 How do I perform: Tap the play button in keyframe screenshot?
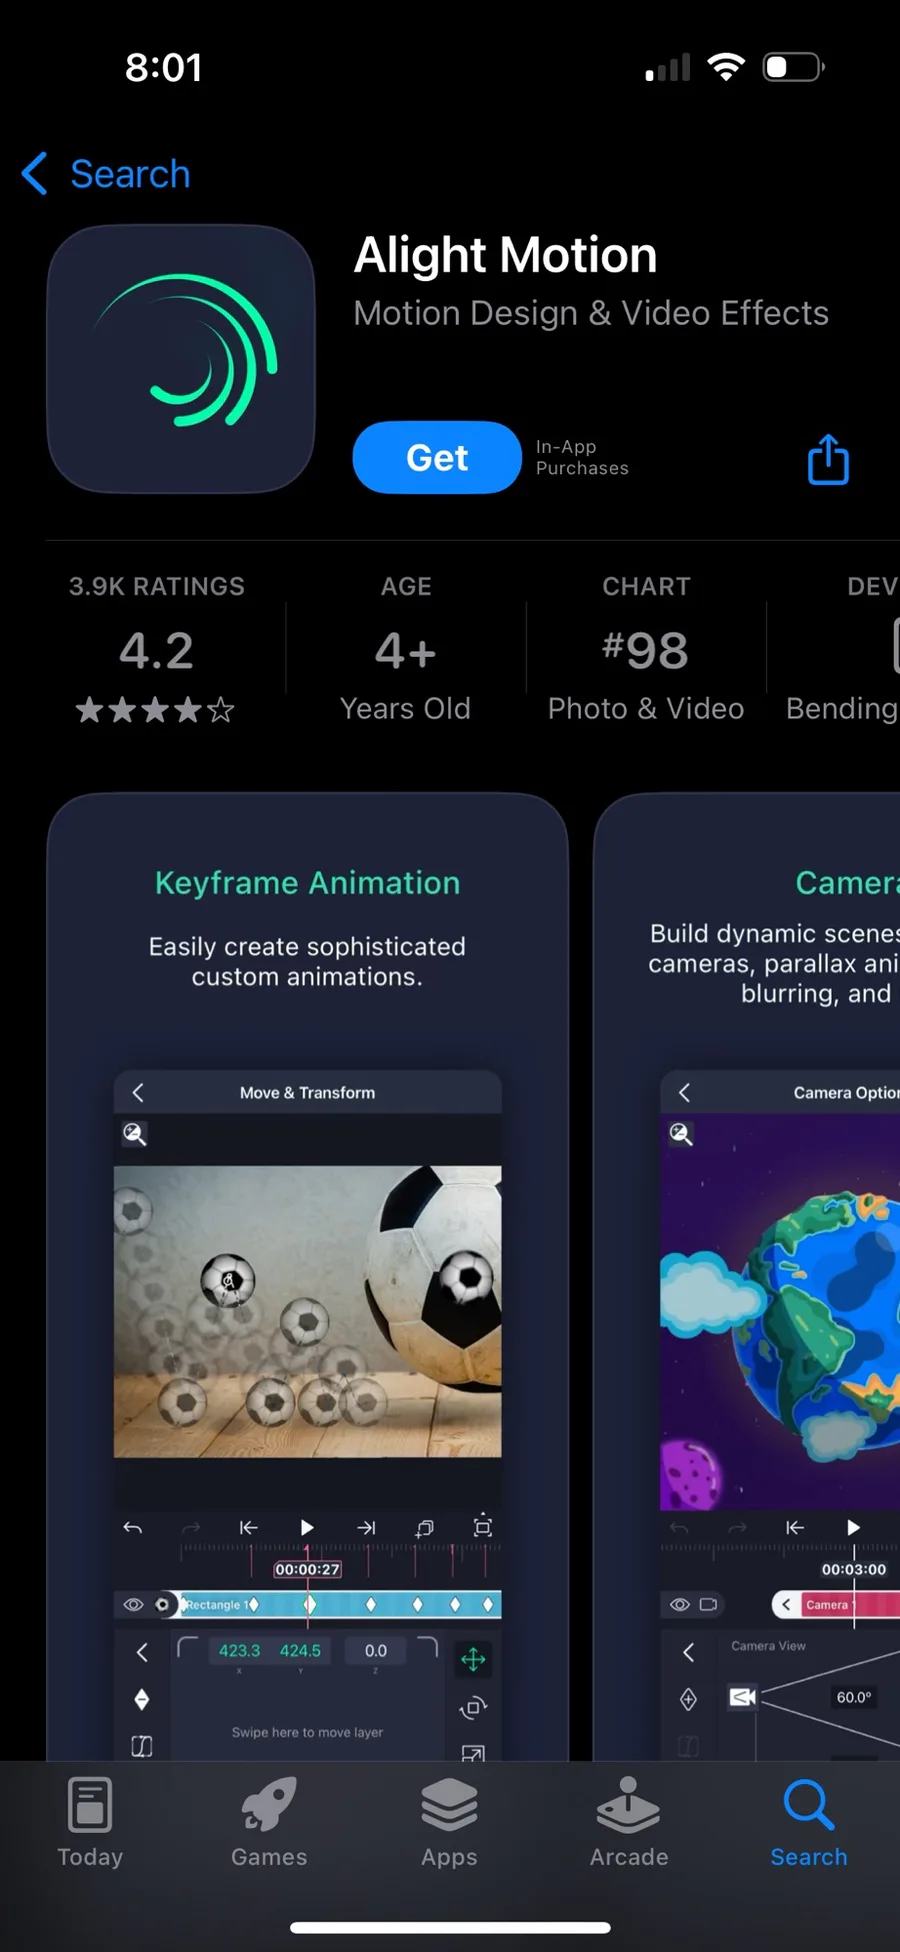pyautogui.click(x=307, y=1527)
